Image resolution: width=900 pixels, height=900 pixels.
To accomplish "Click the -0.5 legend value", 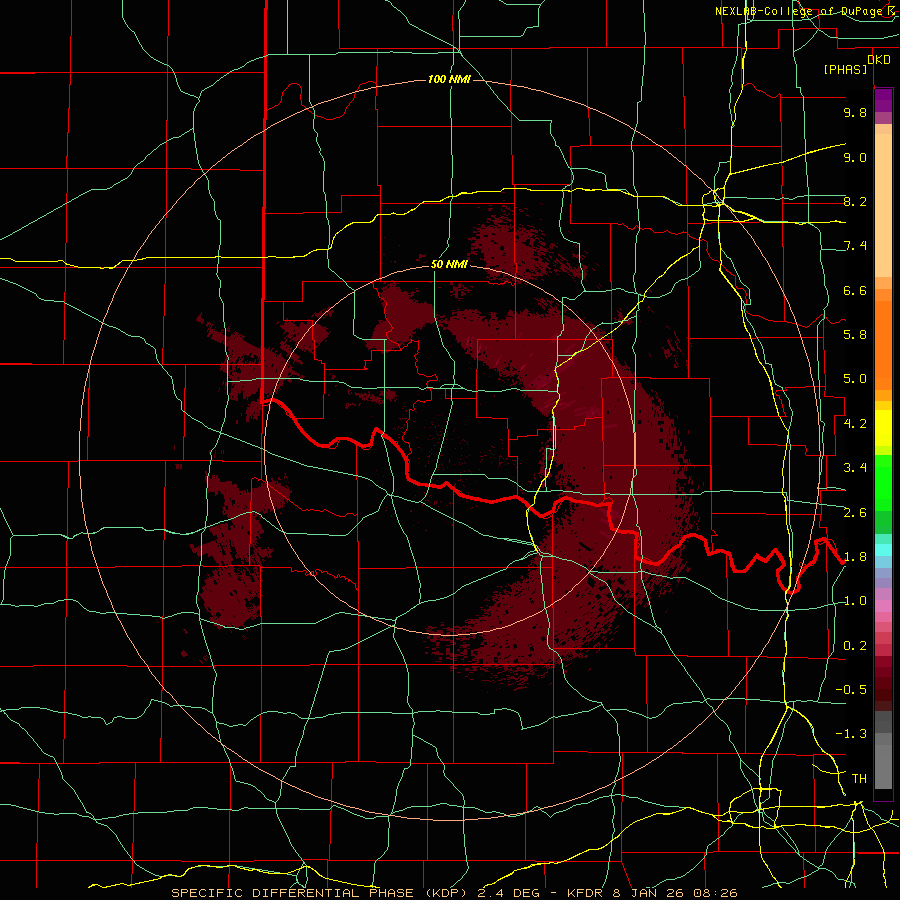I will (851, 690).
